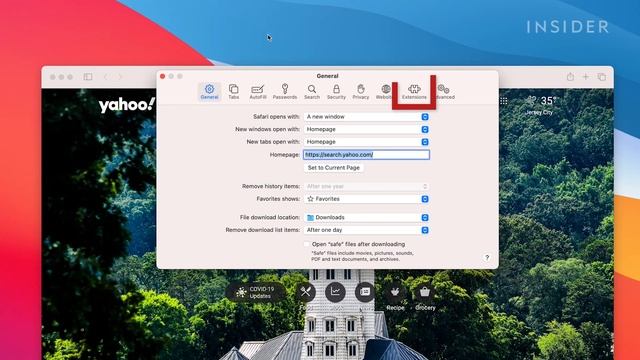
Task: Open the Passwords preferences pane
Action: 285,91
